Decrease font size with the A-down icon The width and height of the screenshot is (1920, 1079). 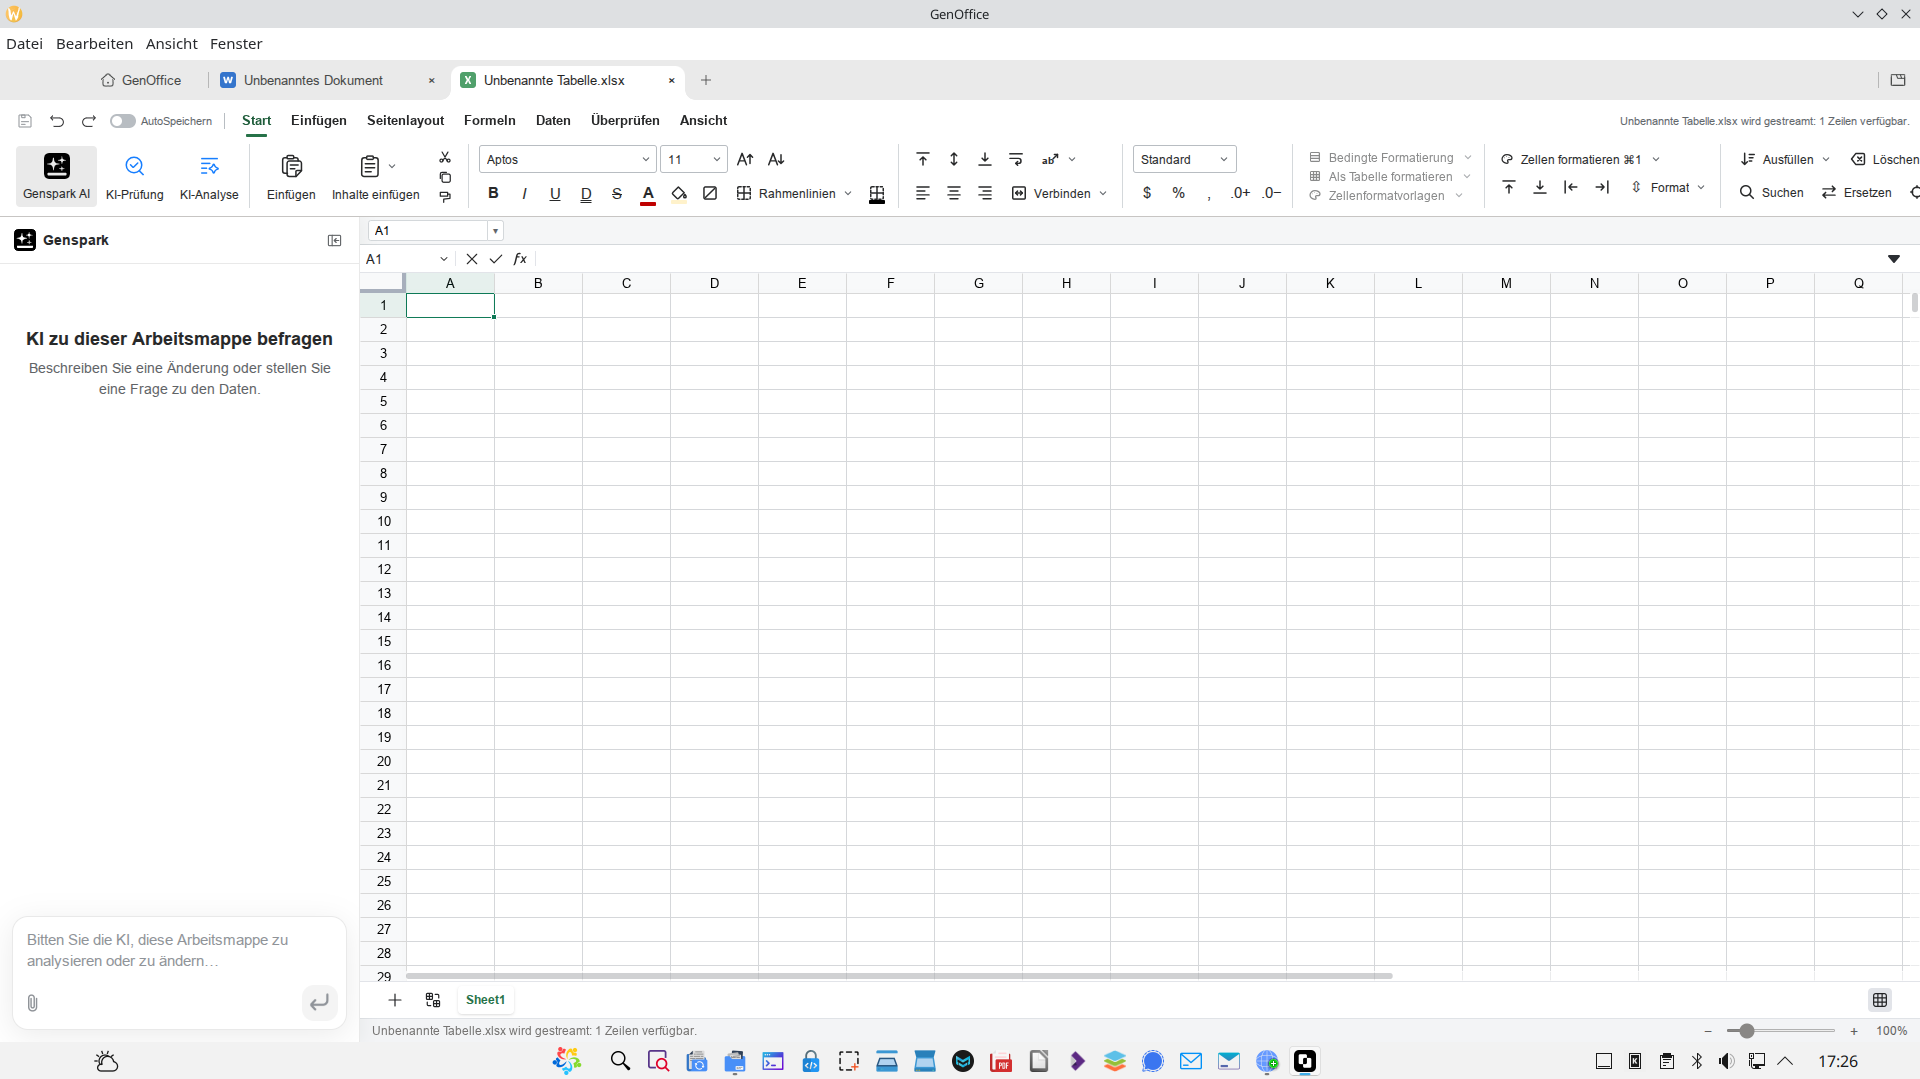[776, 159]
